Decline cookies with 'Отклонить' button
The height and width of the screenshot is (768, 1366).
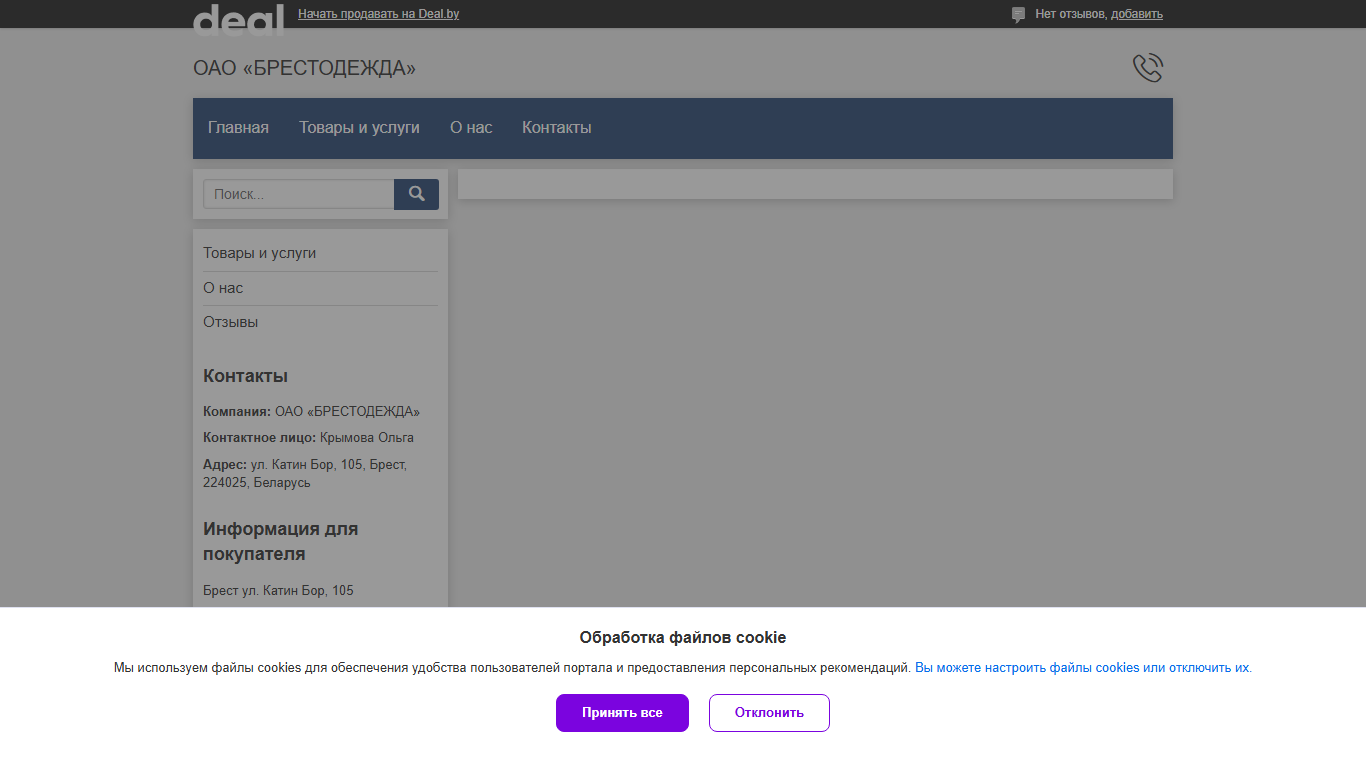(x=769, y=713)
